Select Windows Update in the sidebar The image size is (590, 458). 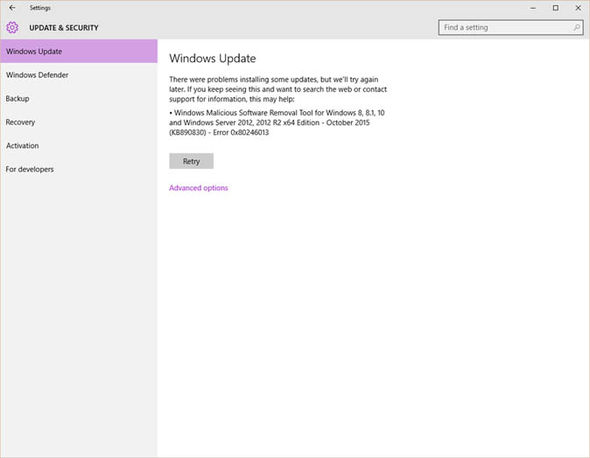click(79, 51)
